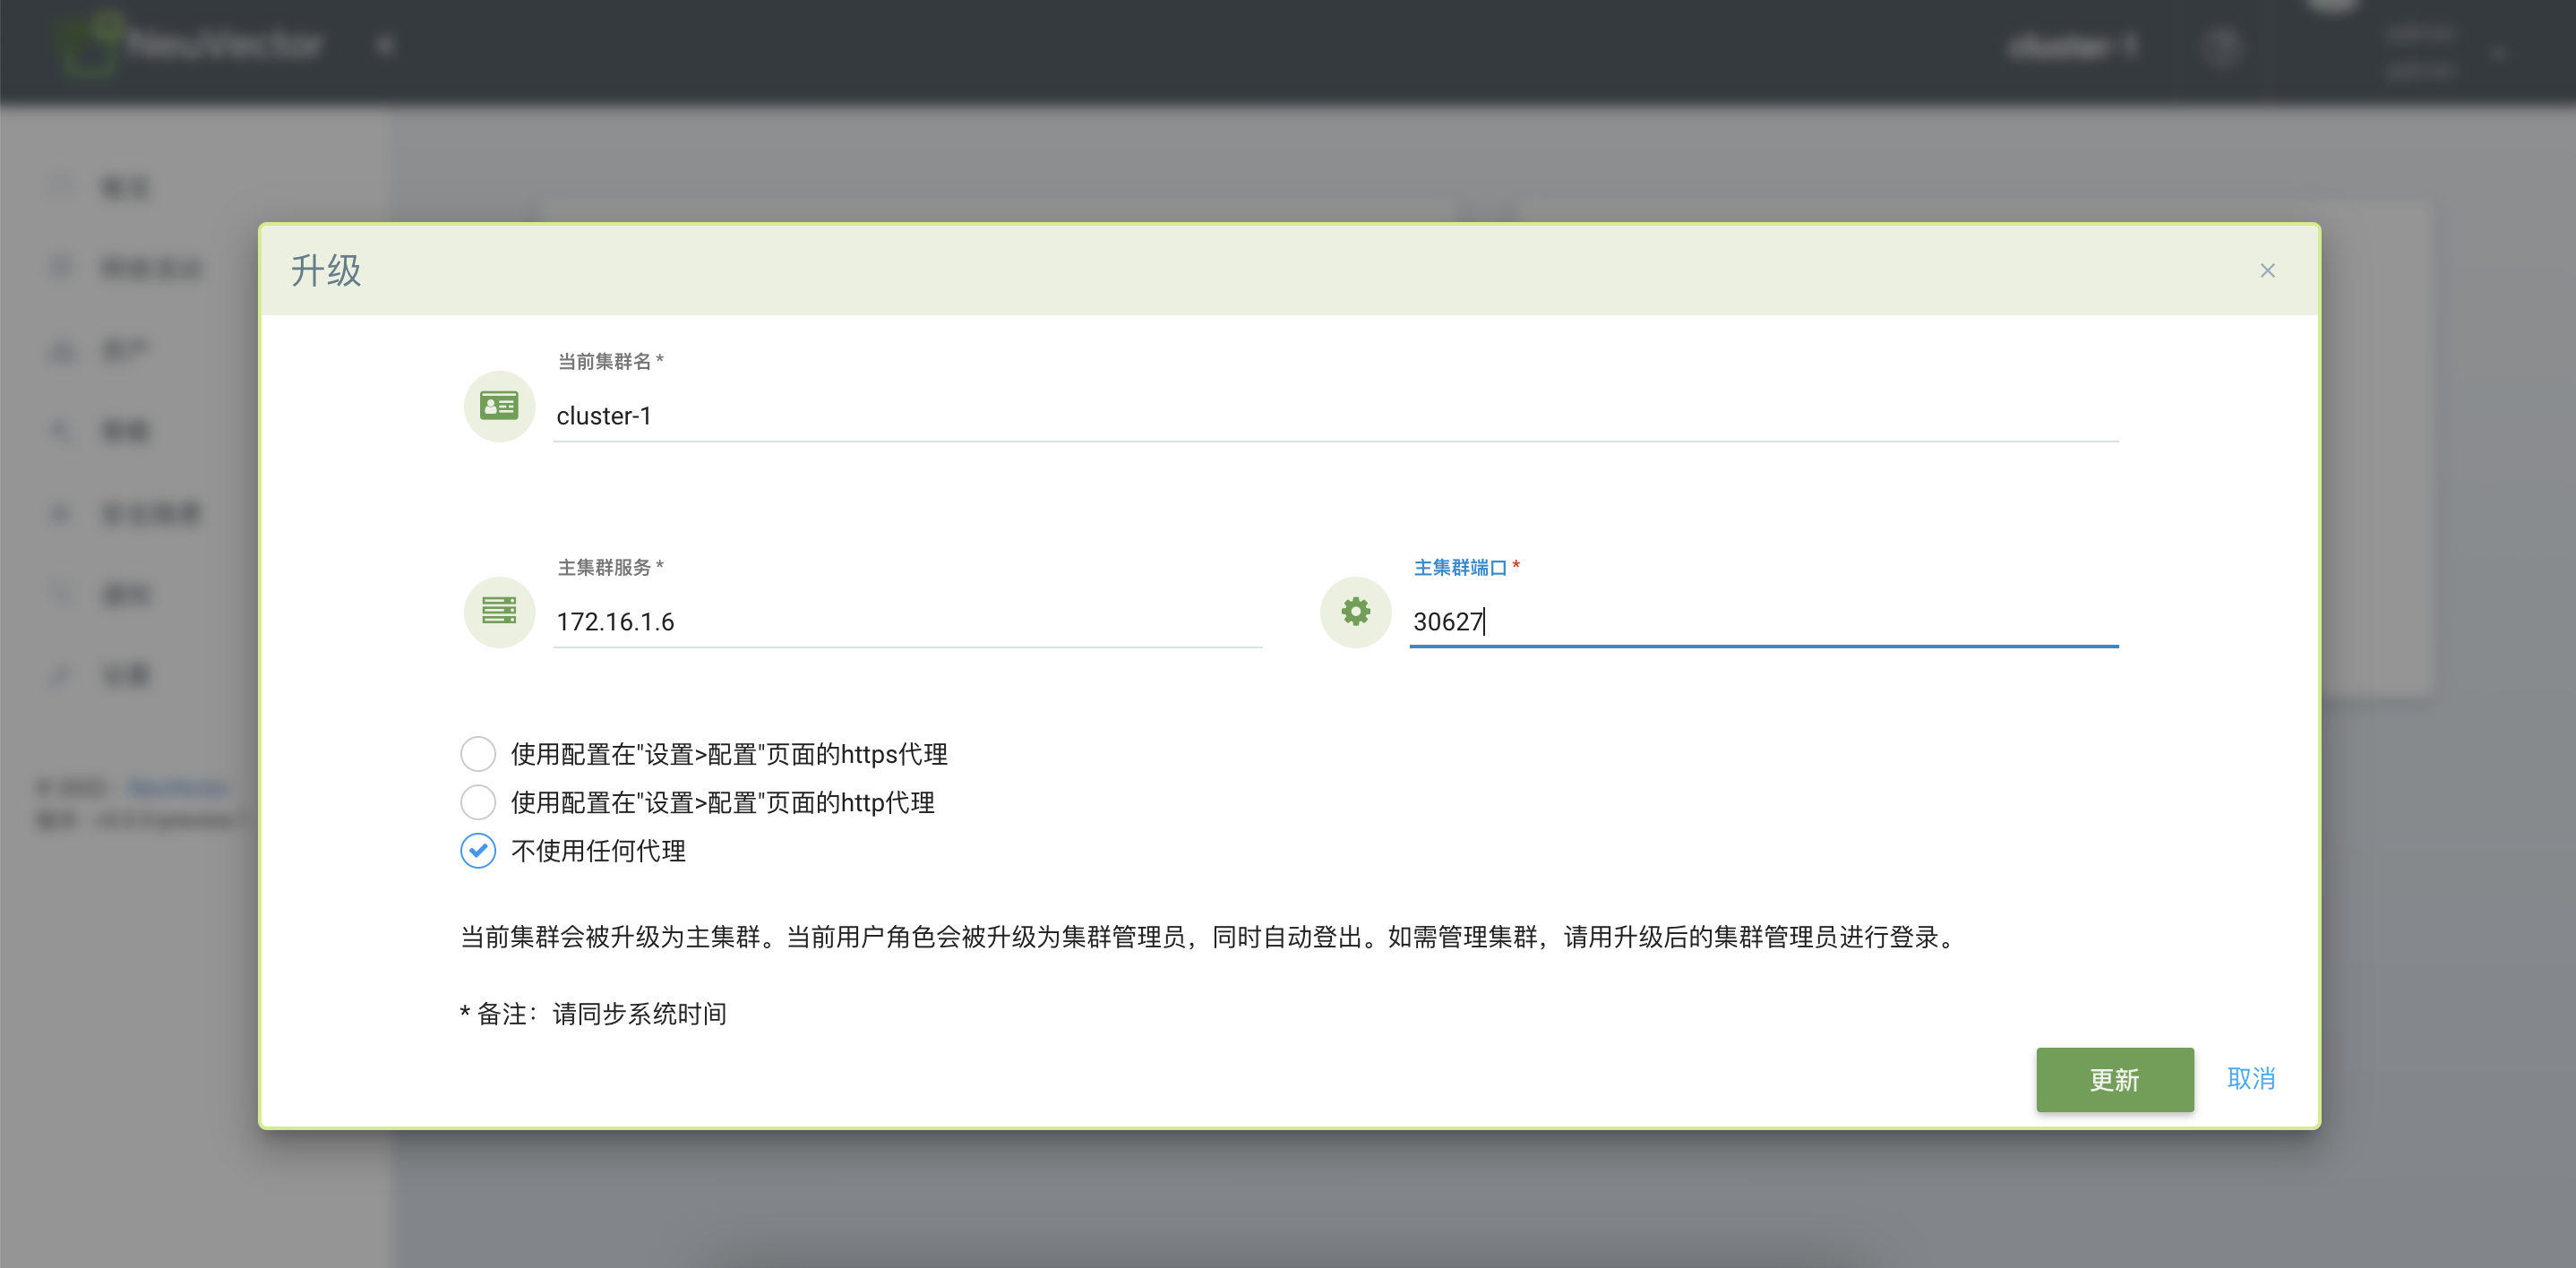The height and width of the screenshot is (1268, 2576).
Task: Click the 取消 link
Action: pyautogui.click(x=2251, y=1078)
